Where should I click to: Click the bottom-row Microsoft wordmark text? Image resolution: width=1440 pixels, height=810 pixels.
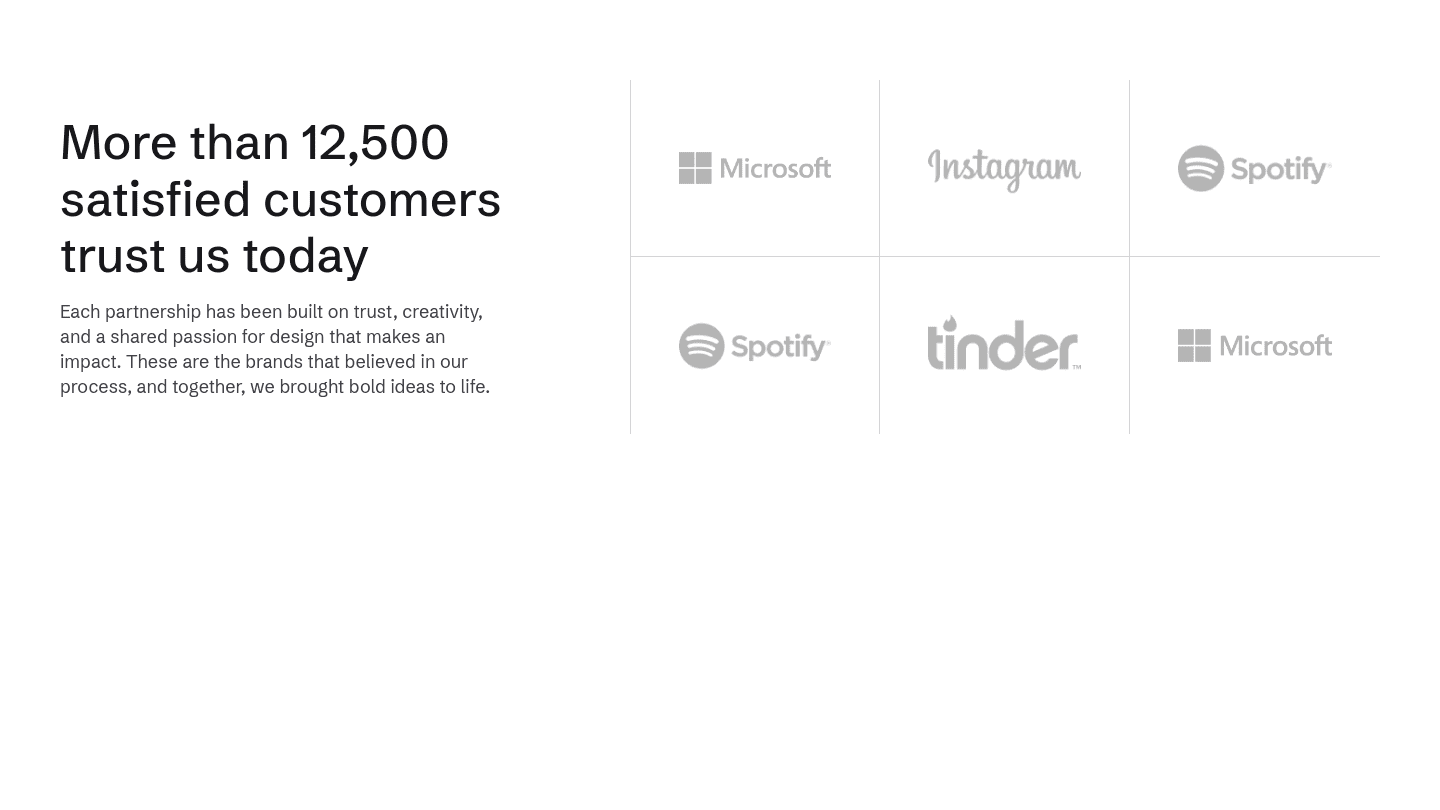click(1275, 346)
